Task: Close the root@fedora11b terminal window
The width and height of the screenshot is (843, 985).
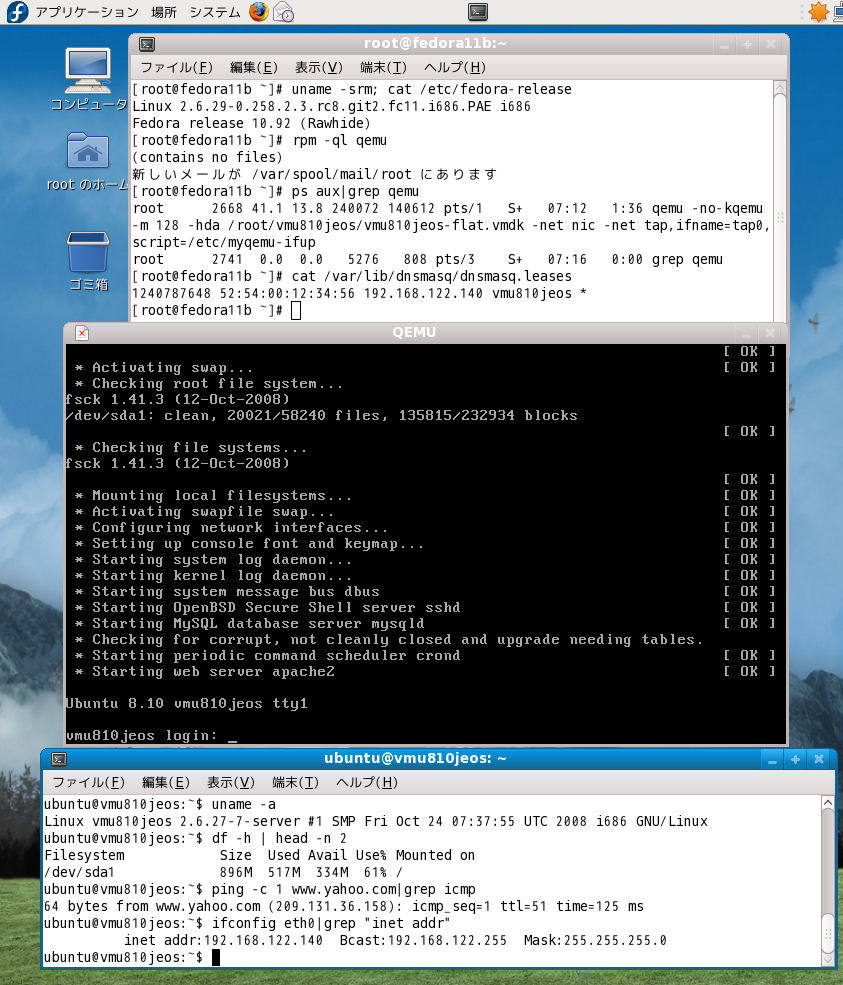Action: [771, 45]
